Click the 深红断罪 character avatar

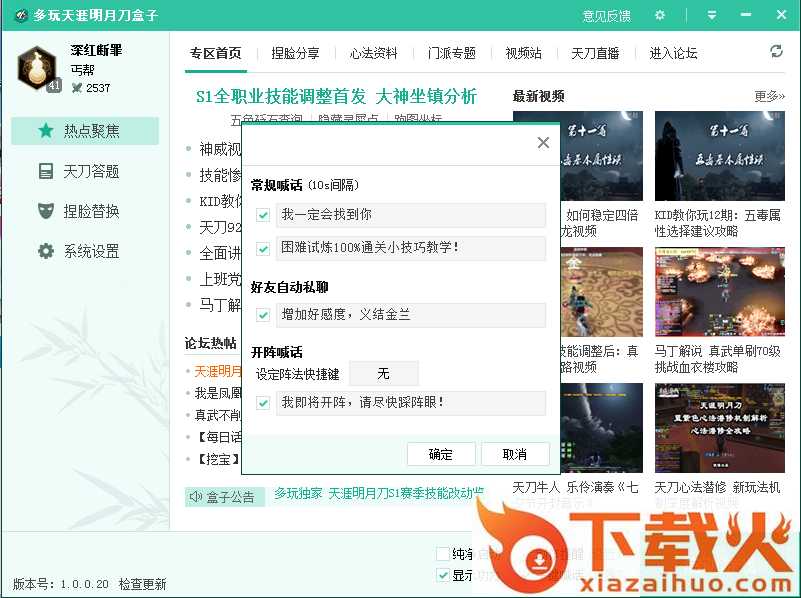[37, 67]
